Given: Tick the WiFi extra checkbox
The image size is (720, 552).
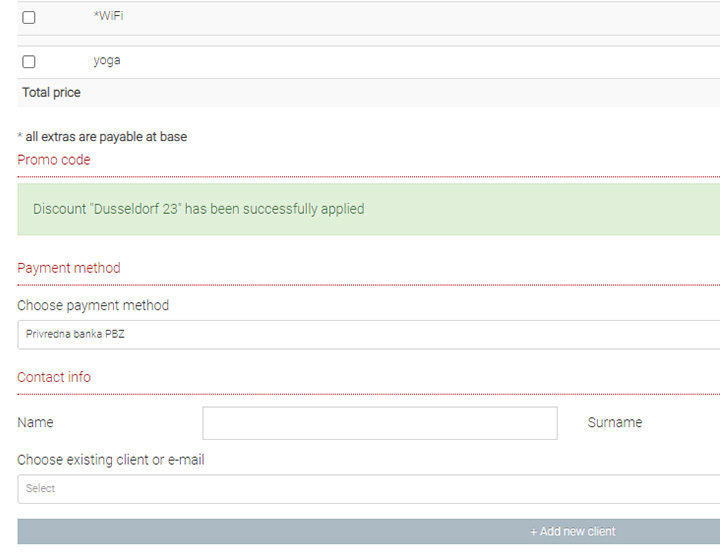Looking at the screenshot, I should click(29, 18).
